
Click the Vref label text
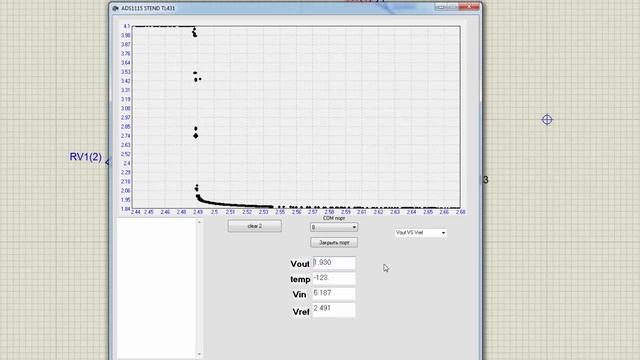(x=301, y=312)
